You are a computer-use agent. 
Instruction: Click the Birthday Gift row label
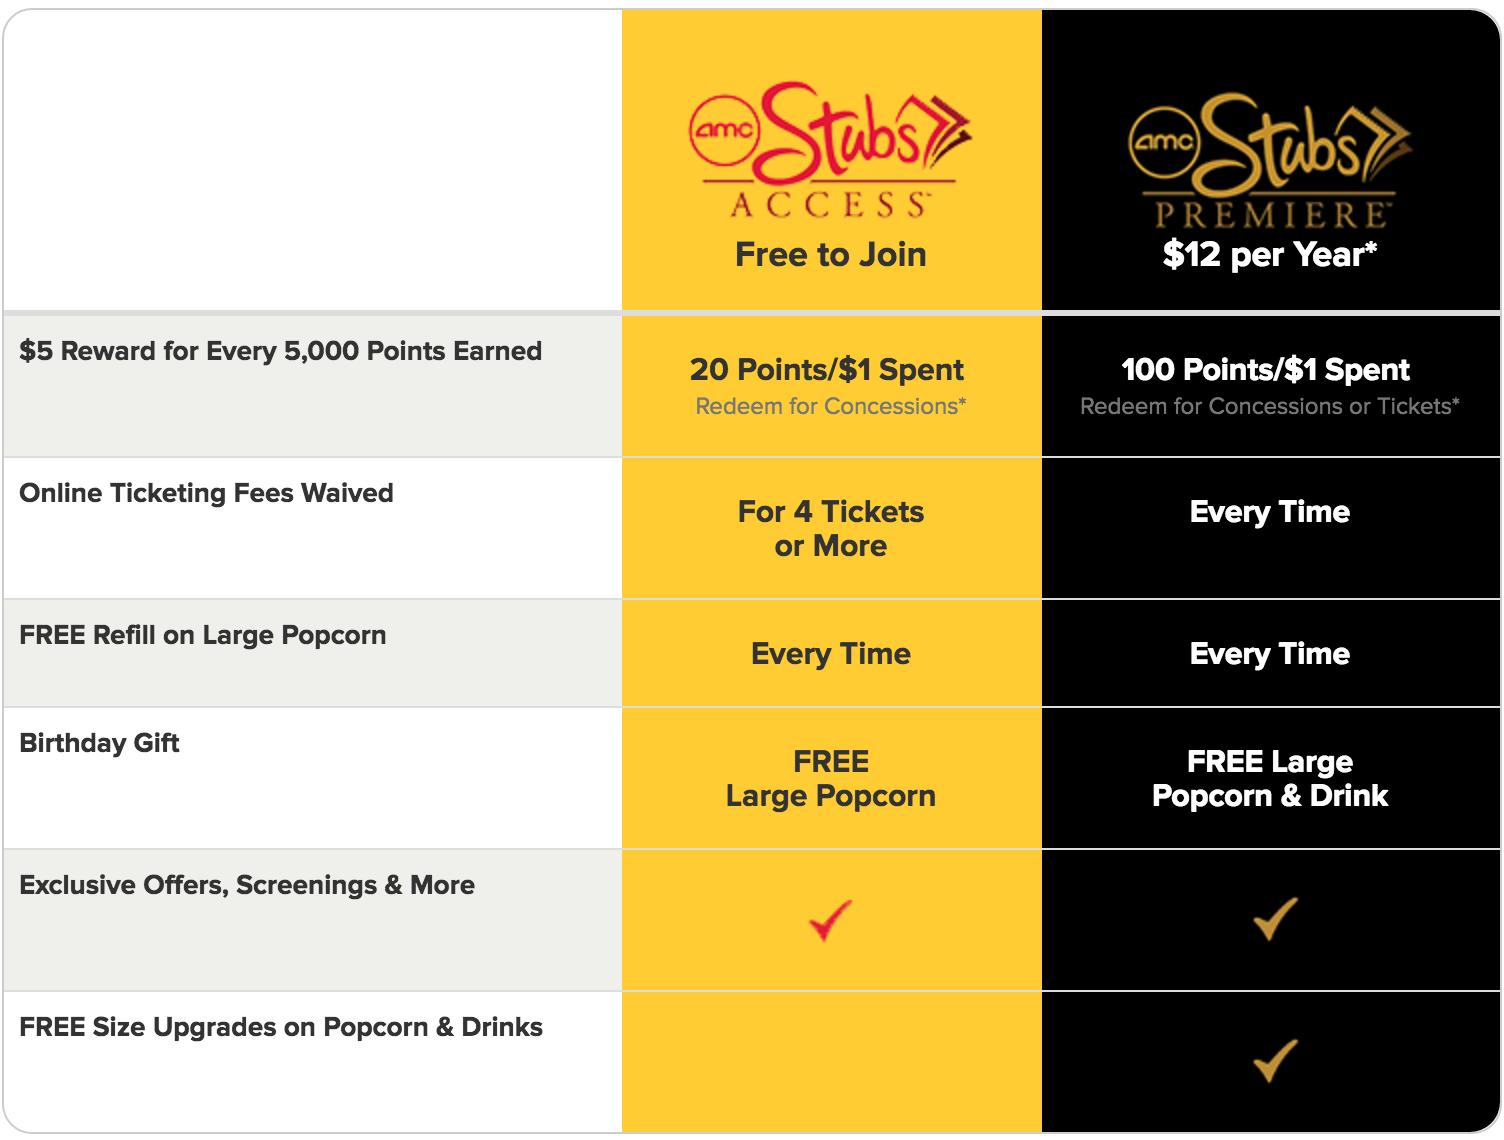(x=99, y=743)
